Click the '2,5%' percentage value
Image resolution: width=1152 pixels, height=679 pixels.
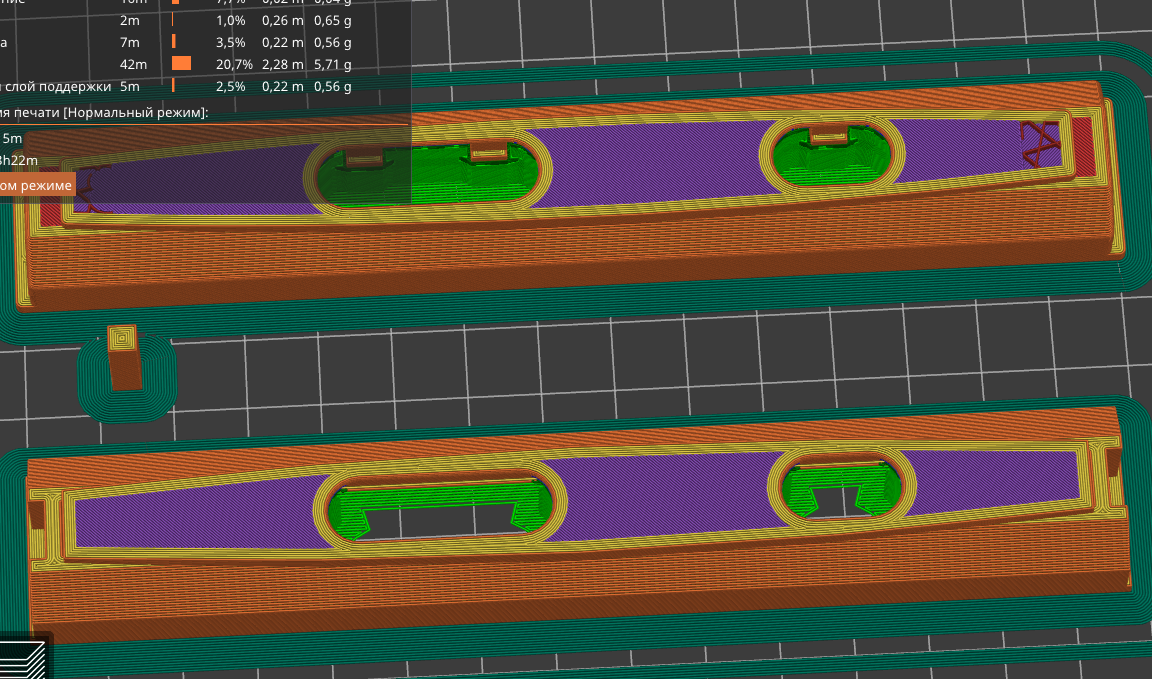point(231,86)
